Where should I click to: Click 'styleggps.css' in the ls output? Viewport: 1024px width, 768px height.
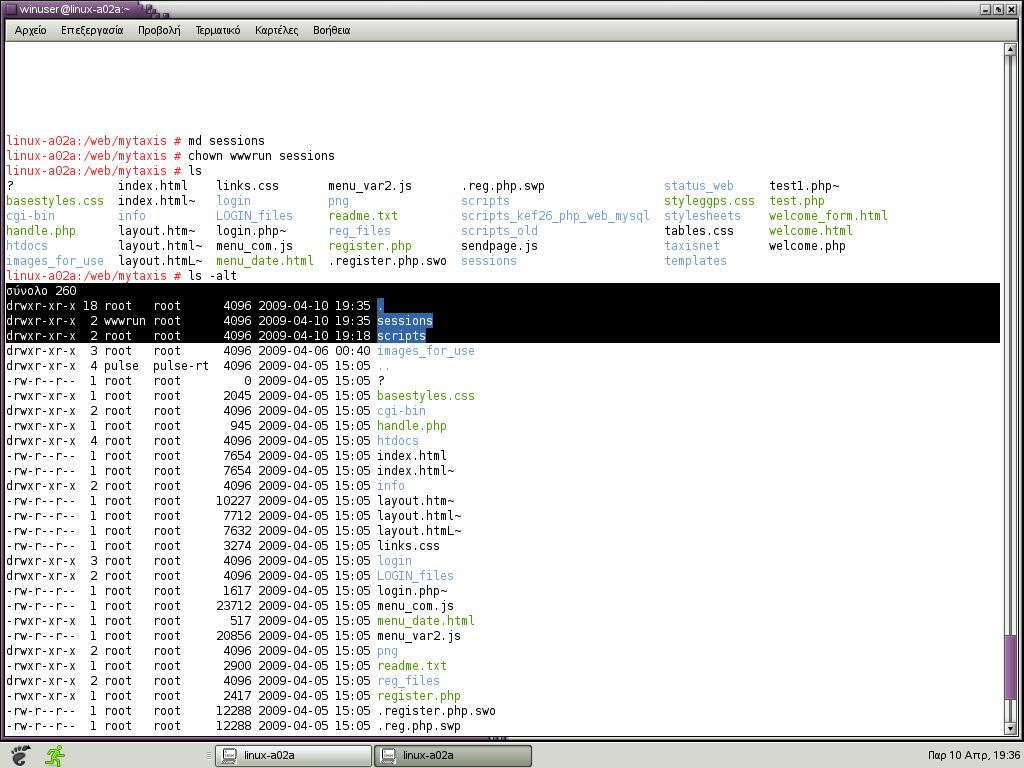point(709,201)
